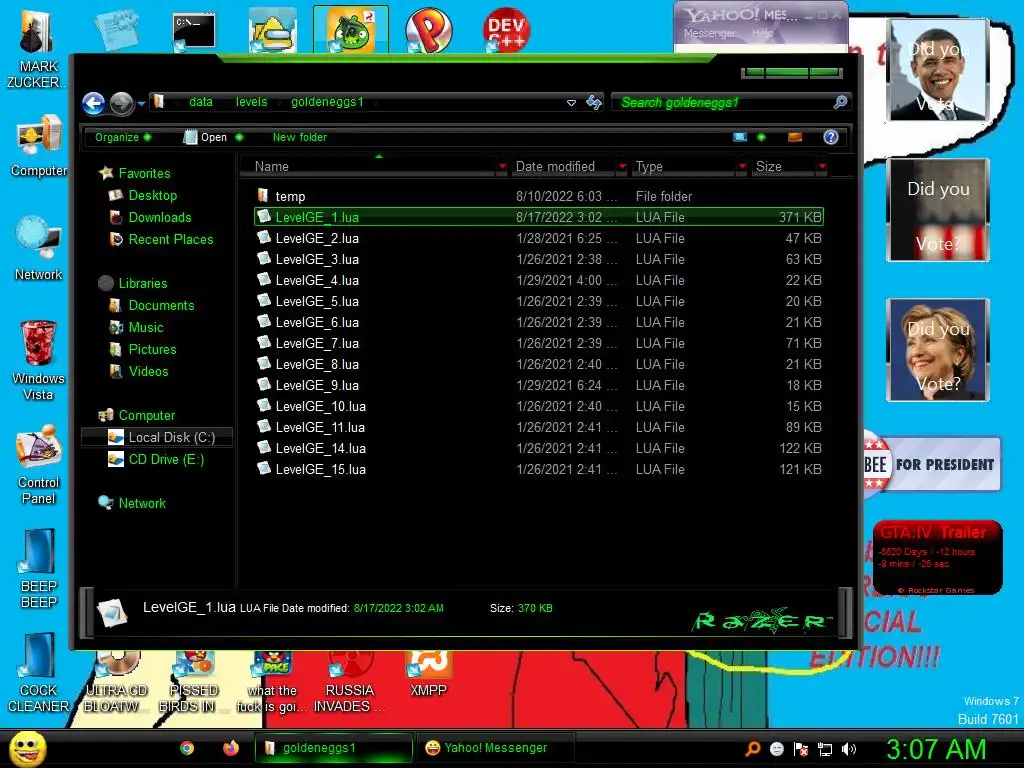Open the Videos library
The height and width of the screenshot is (768, 1024).
coord(148,372)
